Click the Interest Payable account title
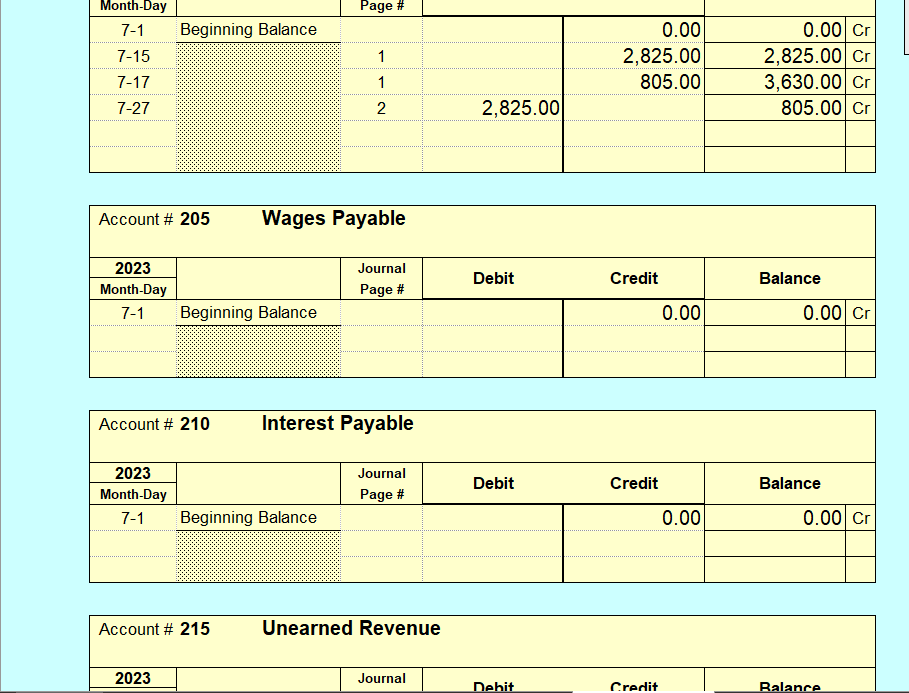The height and width of the screenshot is (693, 909). [x=337, y=423]
